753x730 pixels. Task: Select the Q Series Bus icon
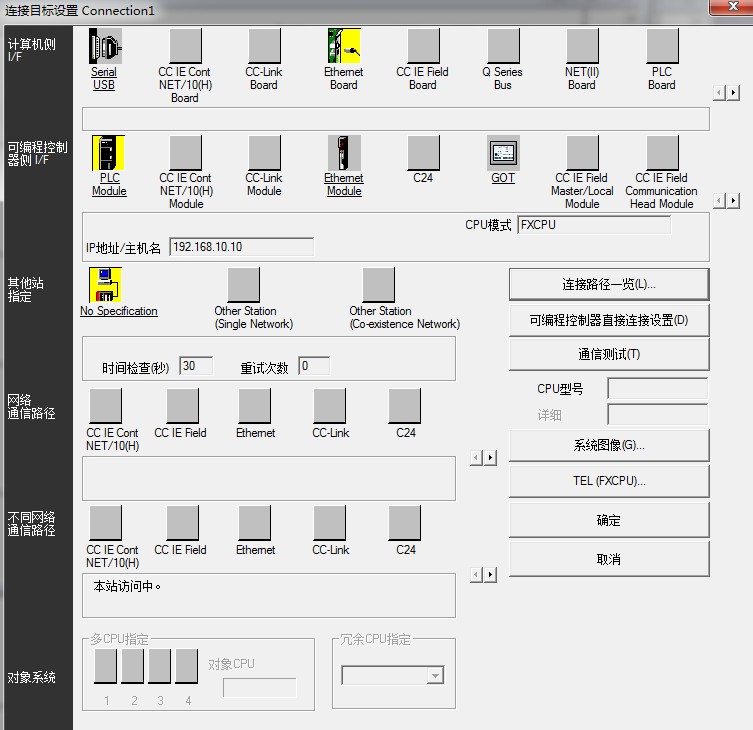click(x=503, y=46)
